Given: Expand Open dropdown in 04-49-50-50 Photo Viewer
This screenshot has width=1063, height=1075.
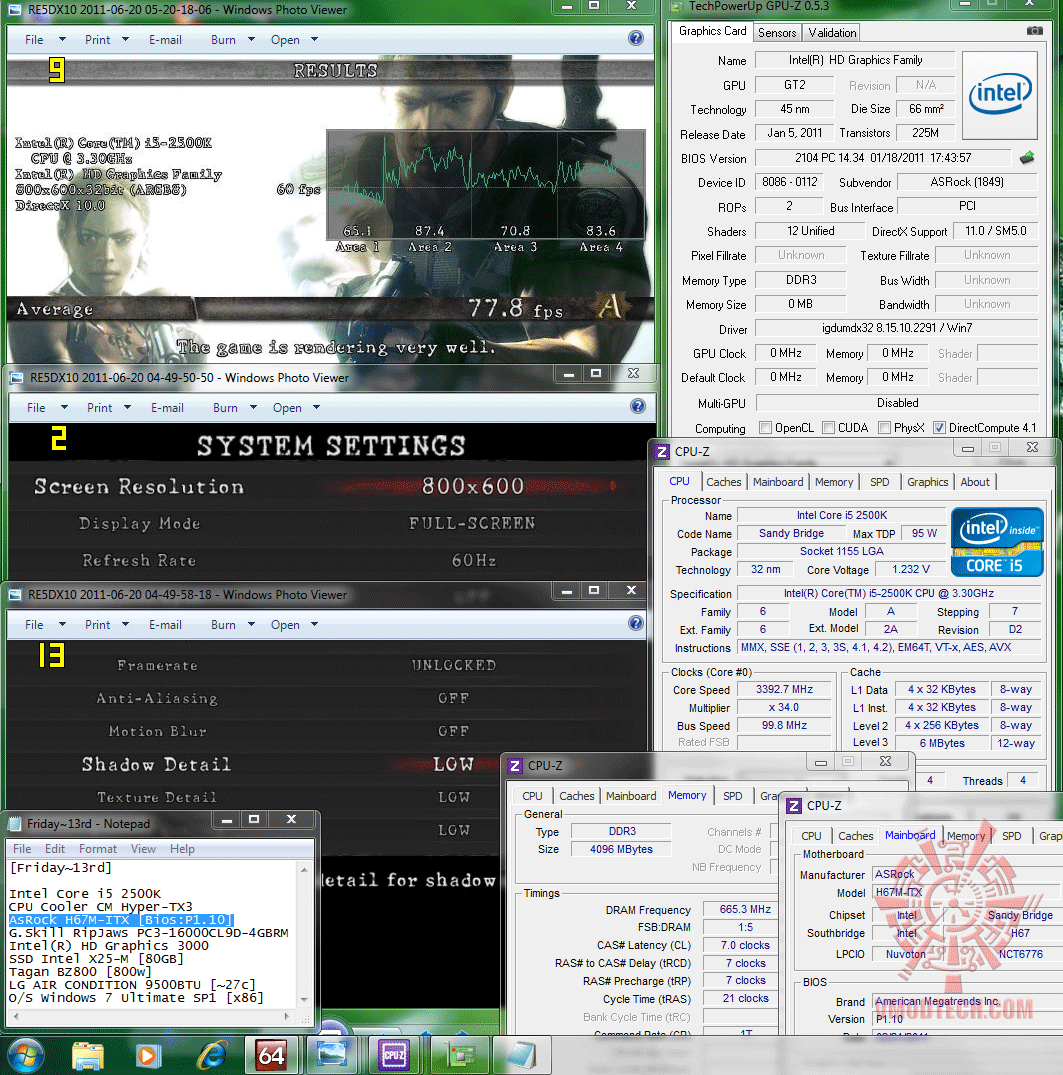Looking at the screenshot, I should click(317, 407).
